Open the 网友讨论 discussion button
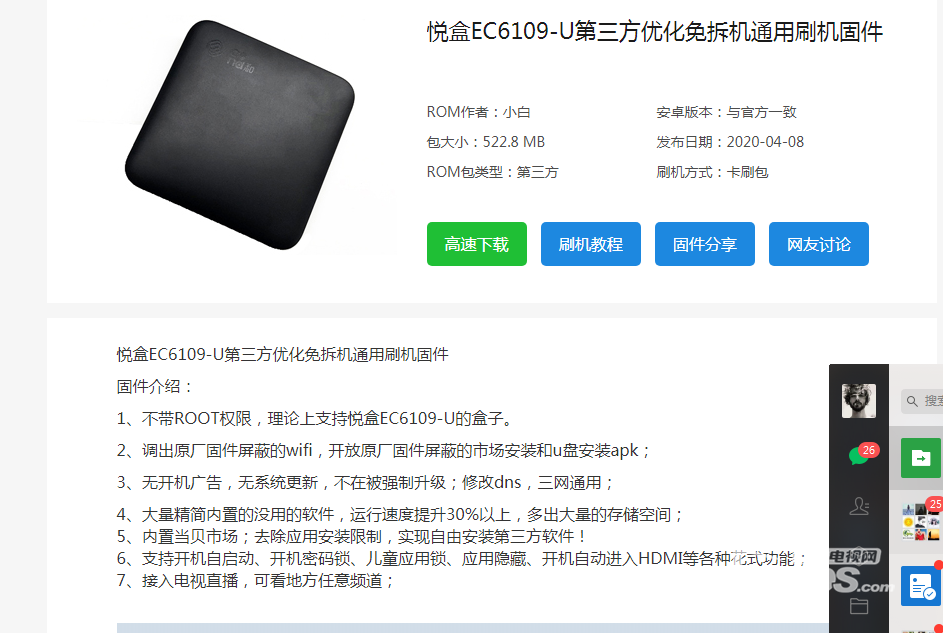 click(819, 244)
